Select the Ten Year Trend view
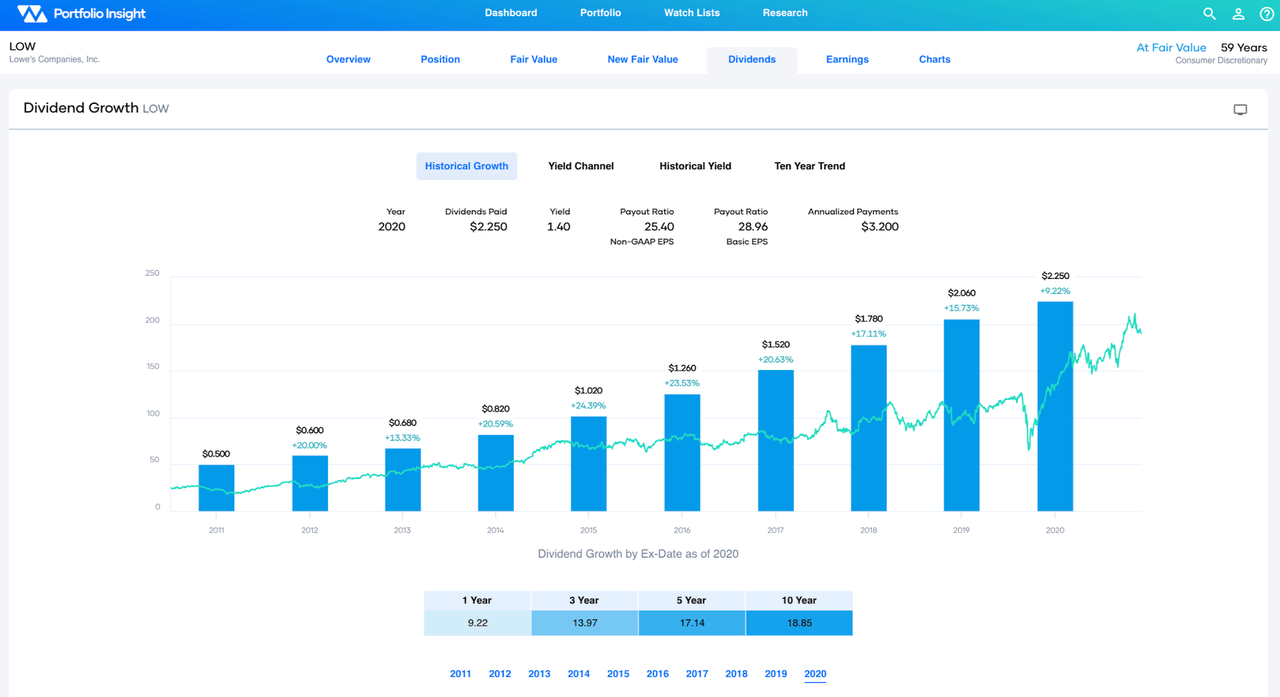 (x=810, y=165)
